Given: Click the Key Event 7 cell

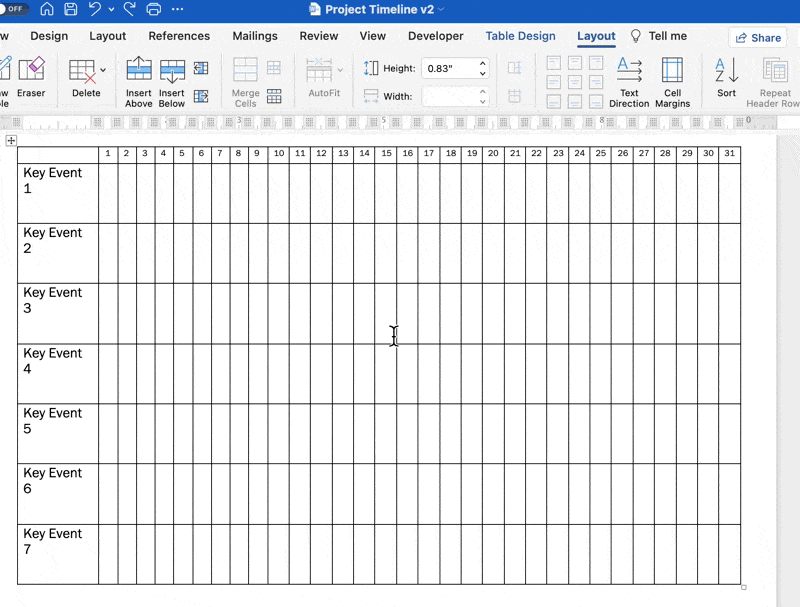Looking at the screenshot, I should point(58,554).
